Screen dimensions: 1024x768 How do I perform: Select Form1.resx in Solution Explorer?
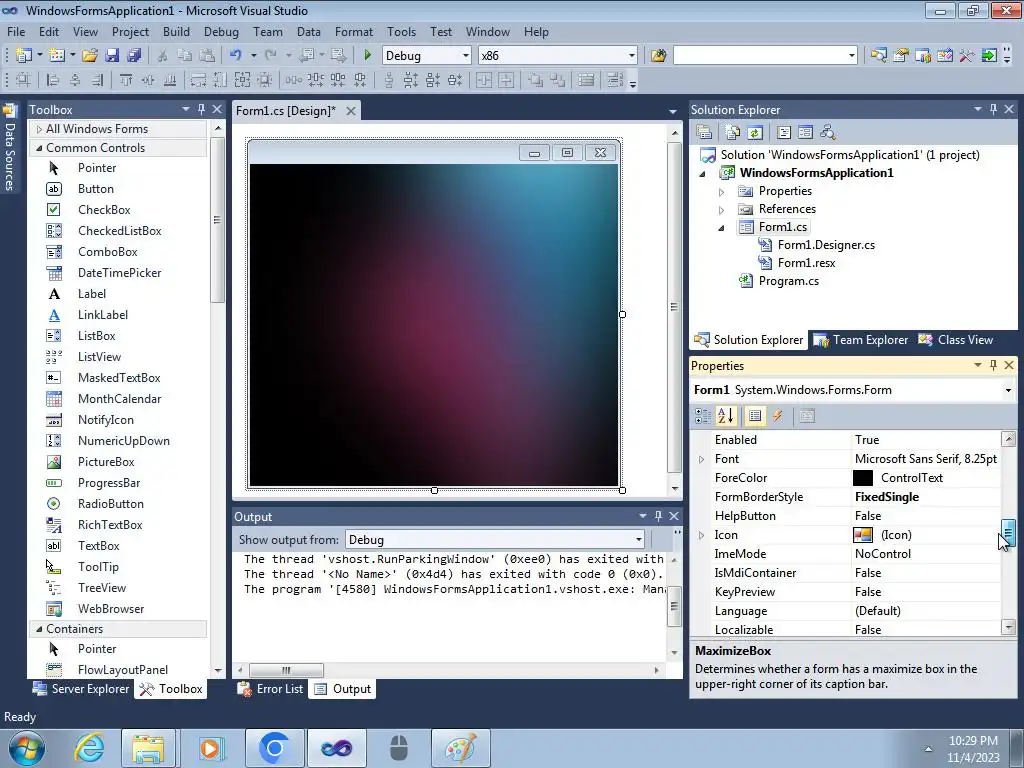(806, 263)
